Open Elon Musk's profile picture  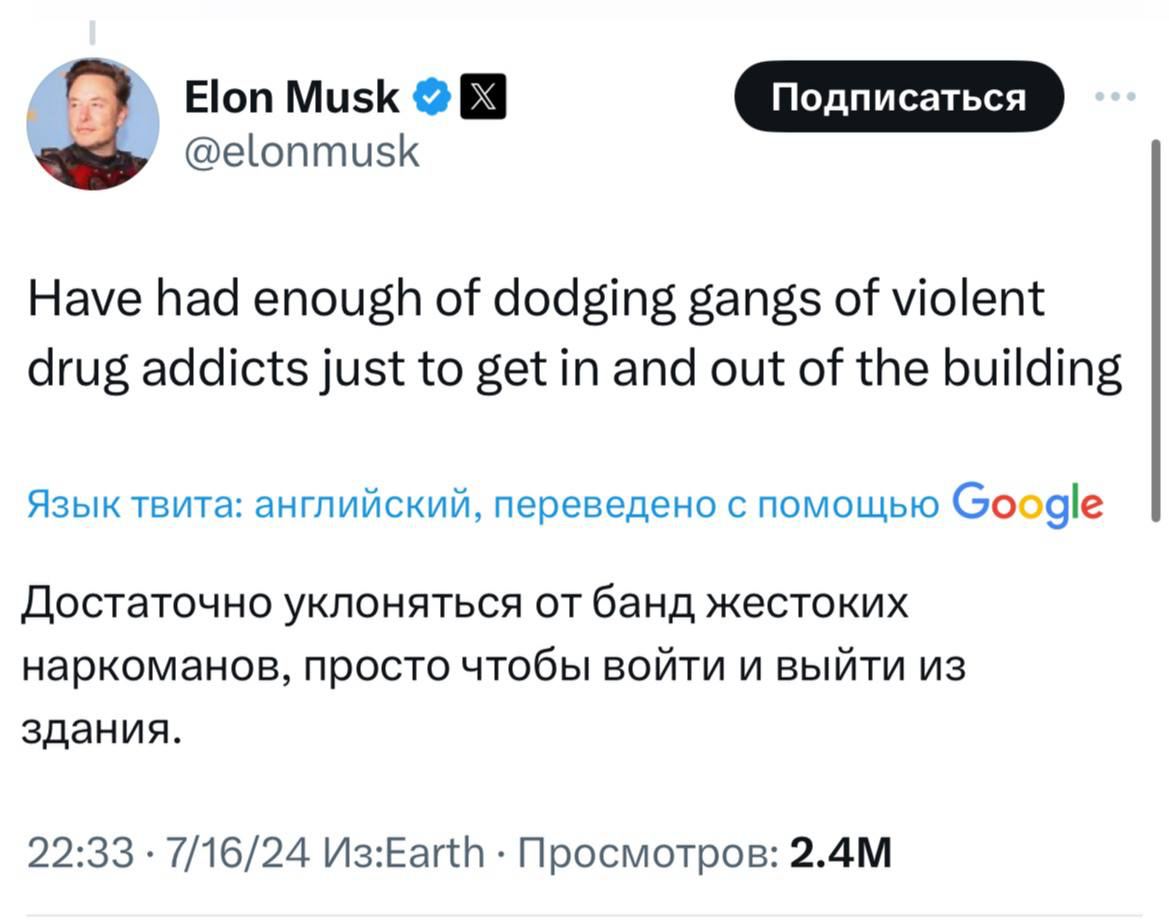[92, 124]
